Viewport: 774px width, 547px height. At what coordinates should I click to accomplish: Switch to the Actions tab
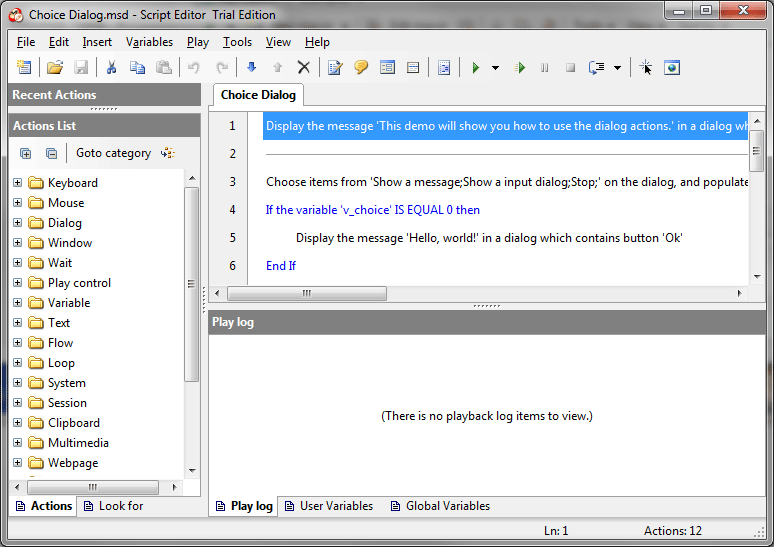point(44,506)
